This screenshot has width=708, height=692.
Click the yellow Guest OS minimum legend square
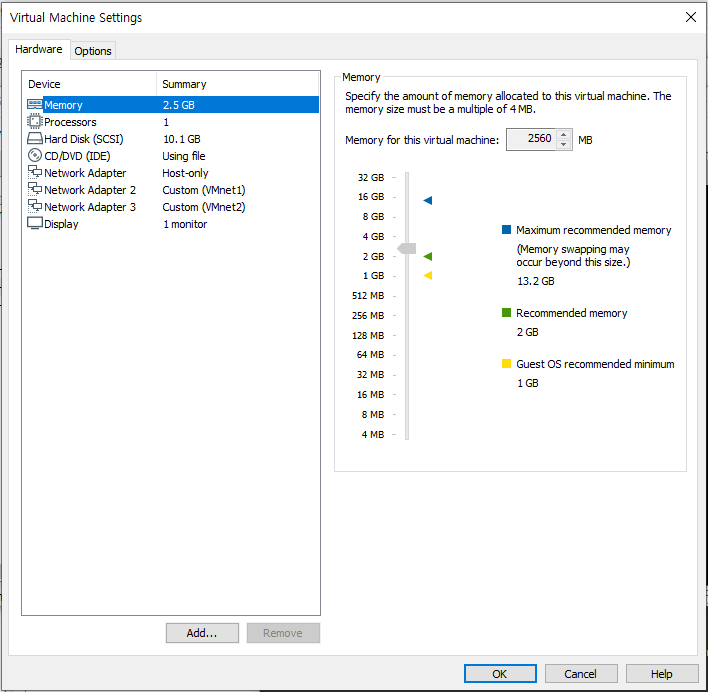(506, 364)
